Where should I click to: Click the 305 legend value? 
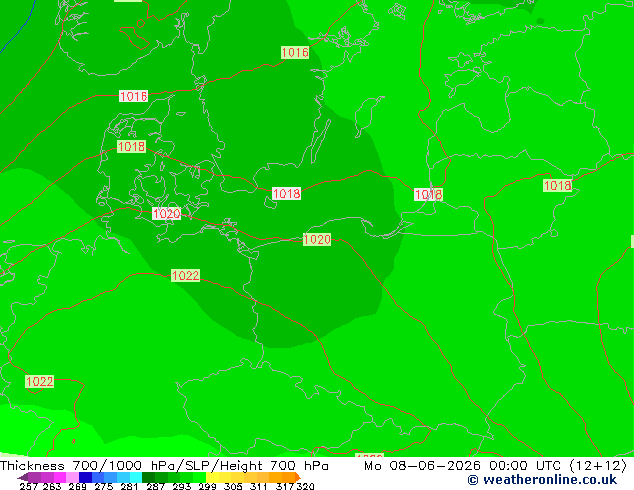[x=233, y=486]
